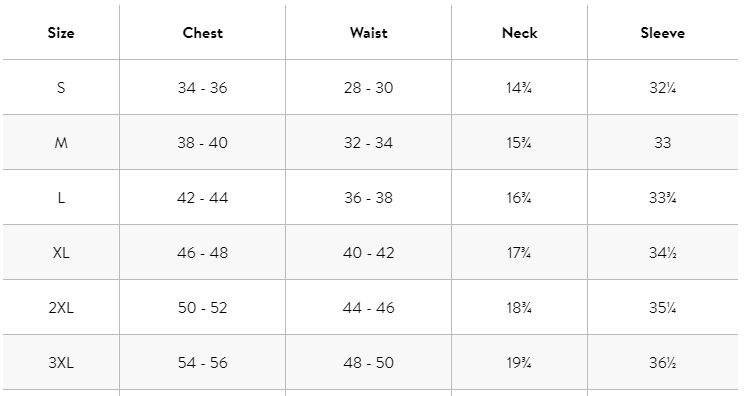The width and height of the screenshot is (744, 396).
Task: Click neck value 16¾ for size L
Action: pos(519,198)
